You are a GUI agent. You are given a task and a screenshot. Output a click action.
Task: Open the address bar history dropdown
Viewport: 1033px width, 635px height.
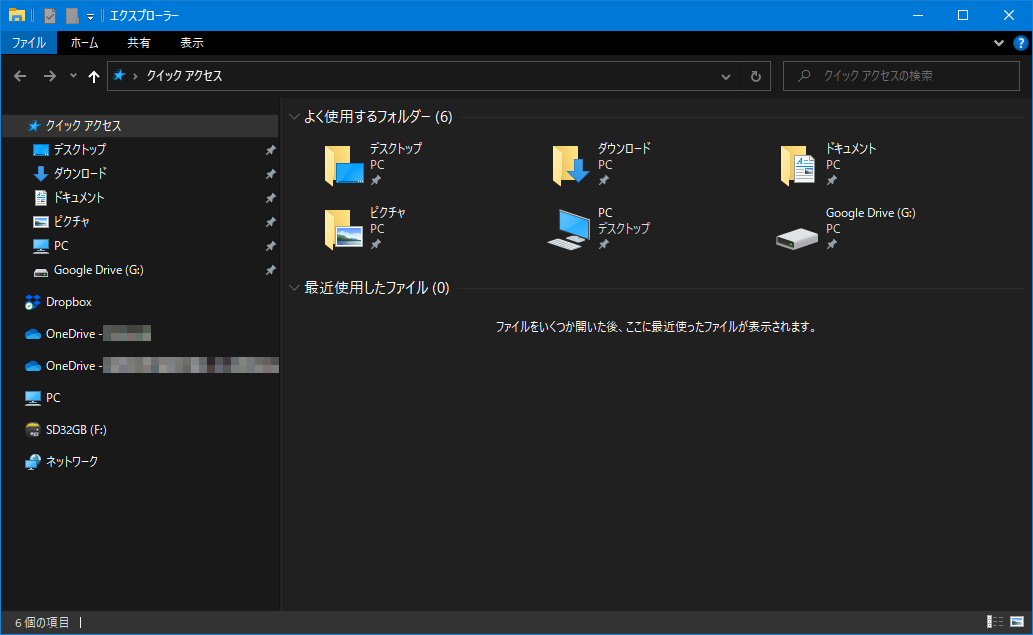726,76
